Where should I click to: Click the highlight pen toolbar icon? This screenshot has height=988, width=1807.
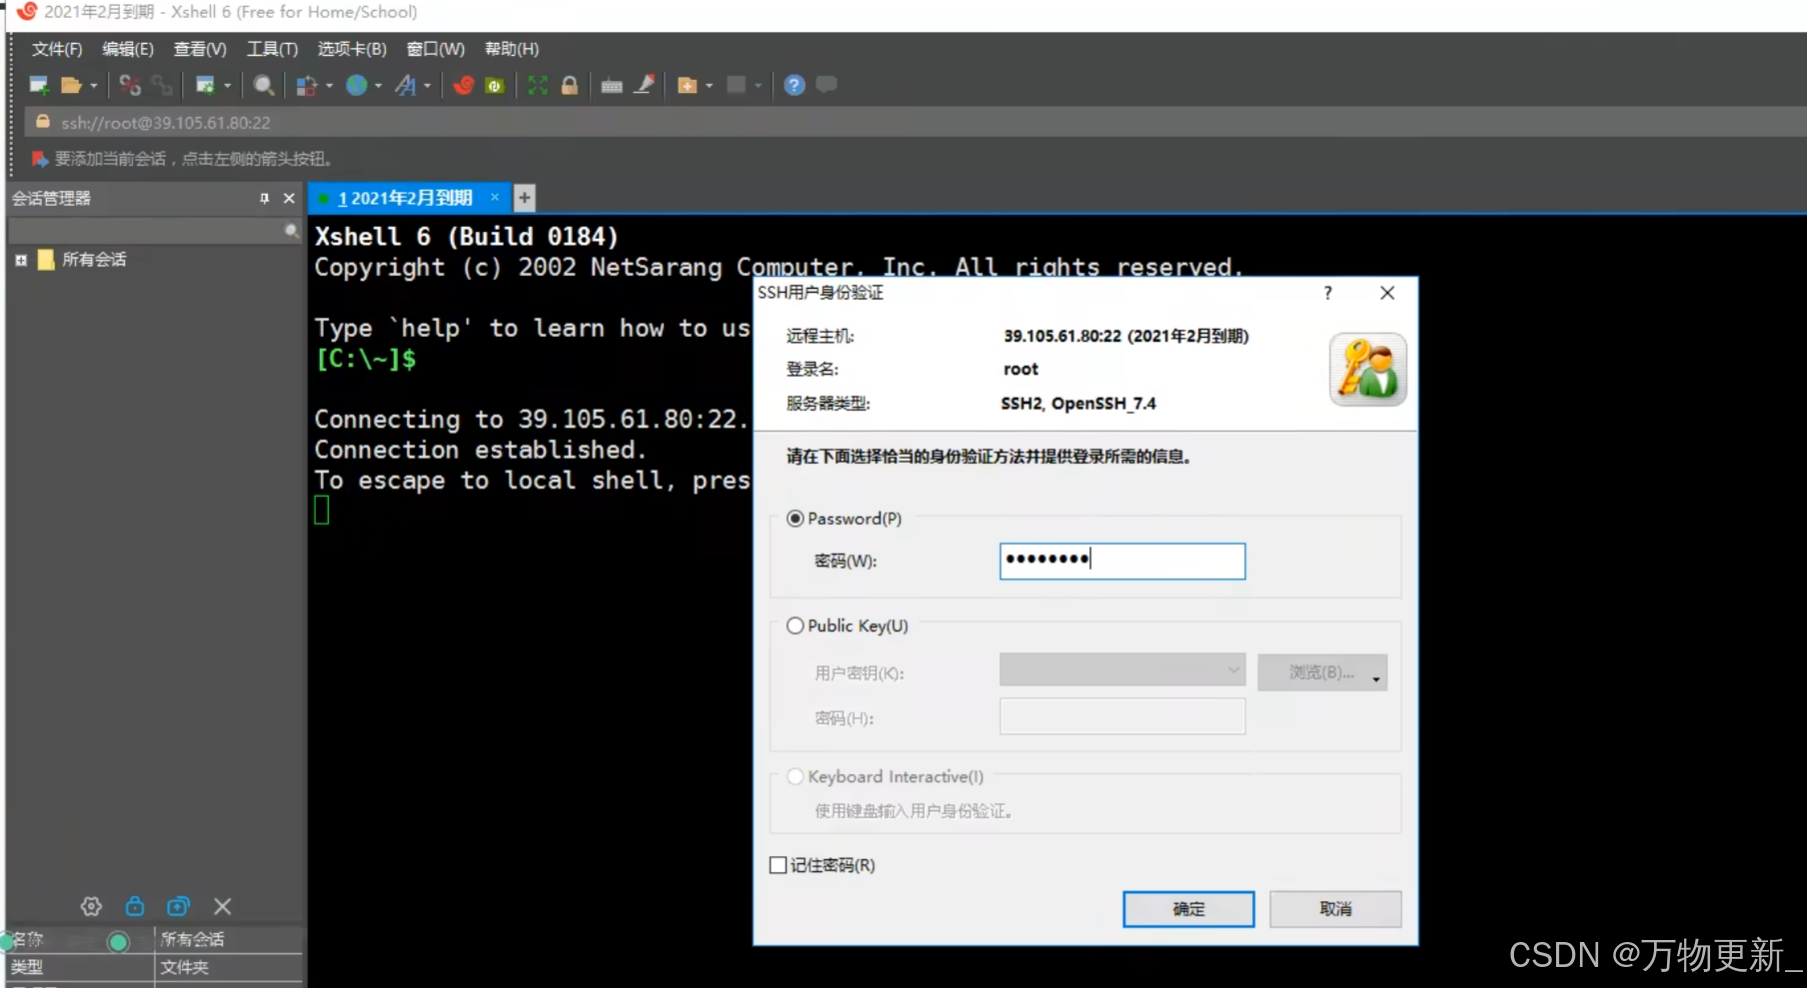(x=644, y=85)
